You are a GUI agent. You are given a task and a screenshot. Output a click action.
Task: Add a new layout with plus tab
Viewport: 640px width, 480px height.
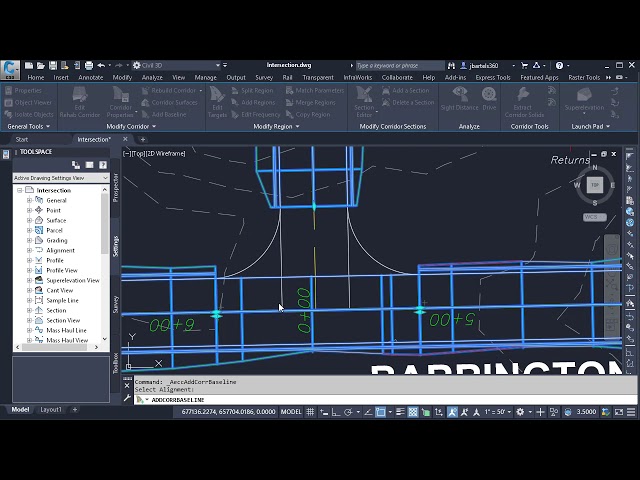tap(75, 409)
